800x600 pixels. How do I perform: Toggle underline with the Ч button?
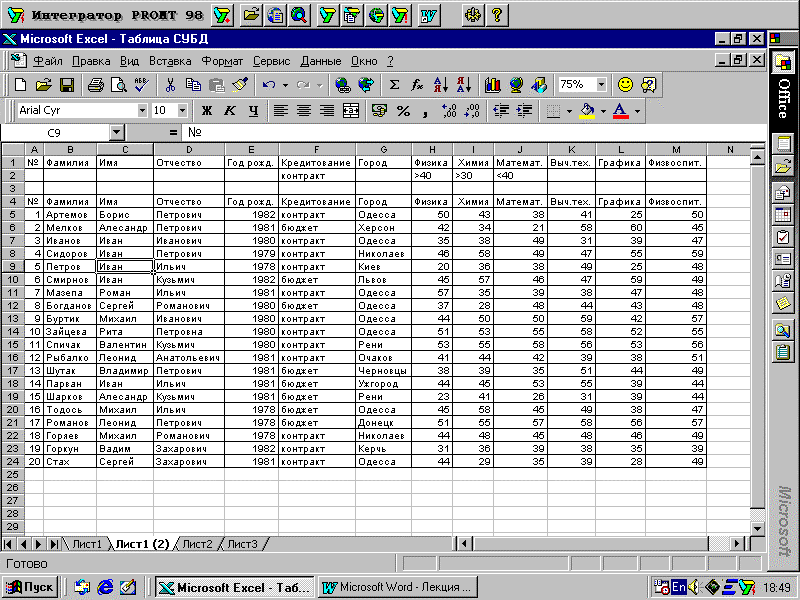tap(253, 111)
